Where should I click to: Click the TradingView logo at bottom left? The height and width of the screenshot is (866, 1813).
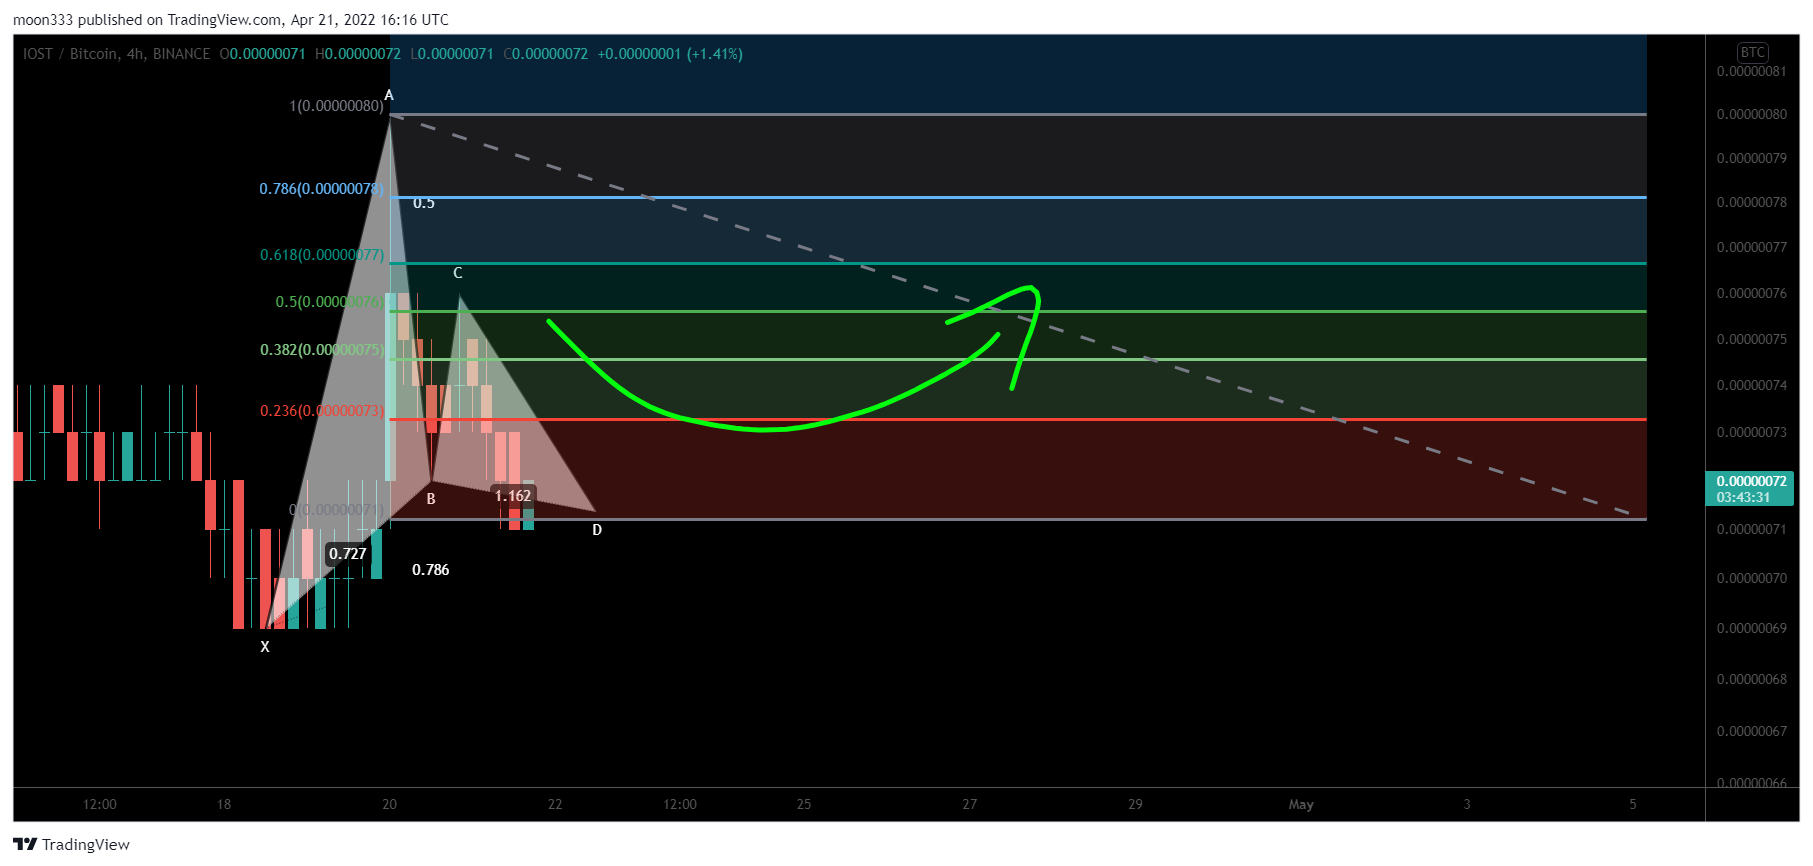71,845
